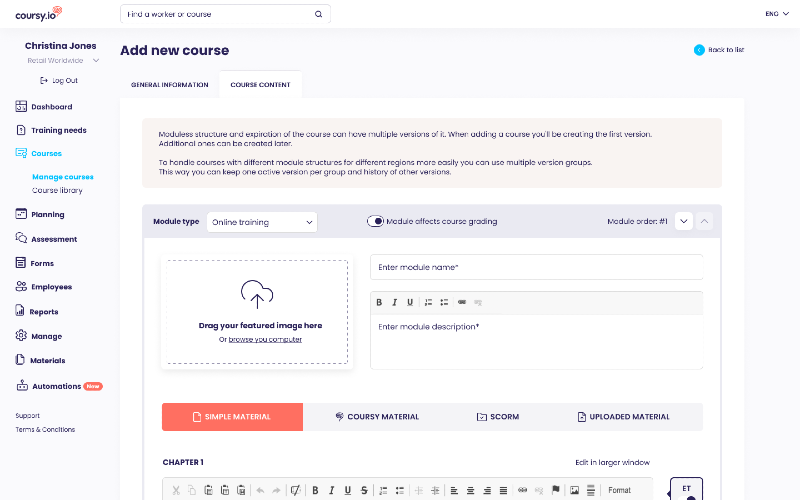800x500 pixels.
Task: Move module order up with chevron
Action: coord(704,221)
